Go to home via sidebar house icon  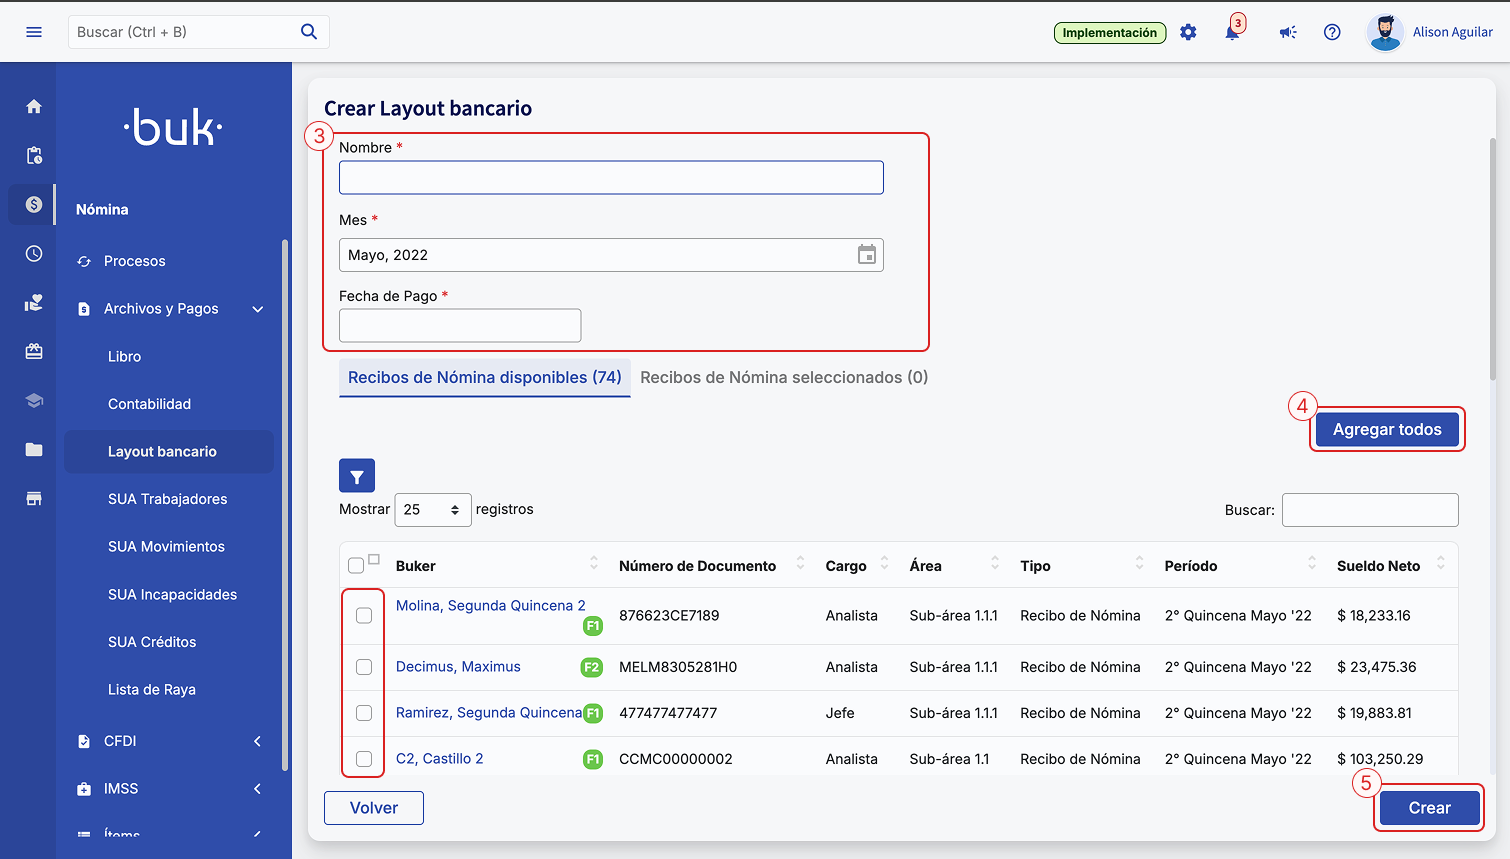[34, 106]
